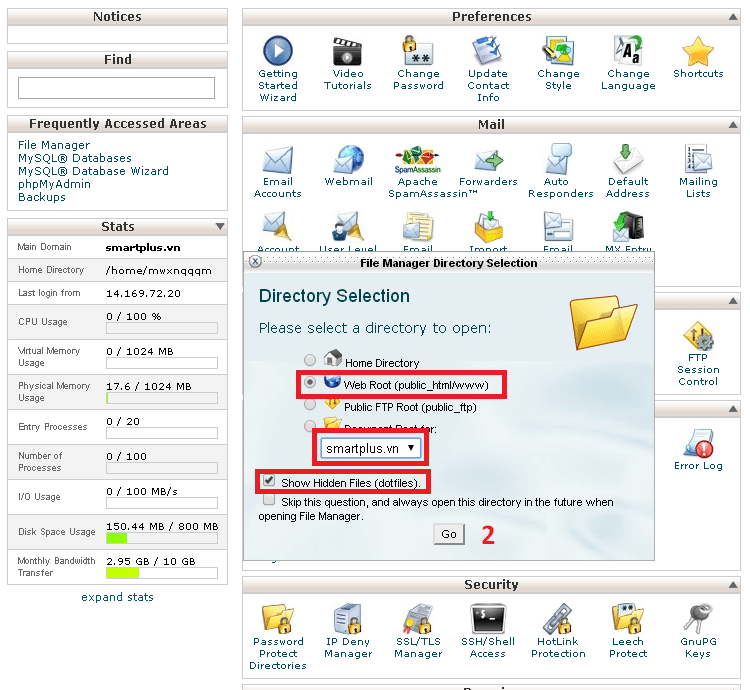Image resolution: width=750 pixels, height=690 pixels.
Task: Open the Error Log icon
Action: (697, 443)
